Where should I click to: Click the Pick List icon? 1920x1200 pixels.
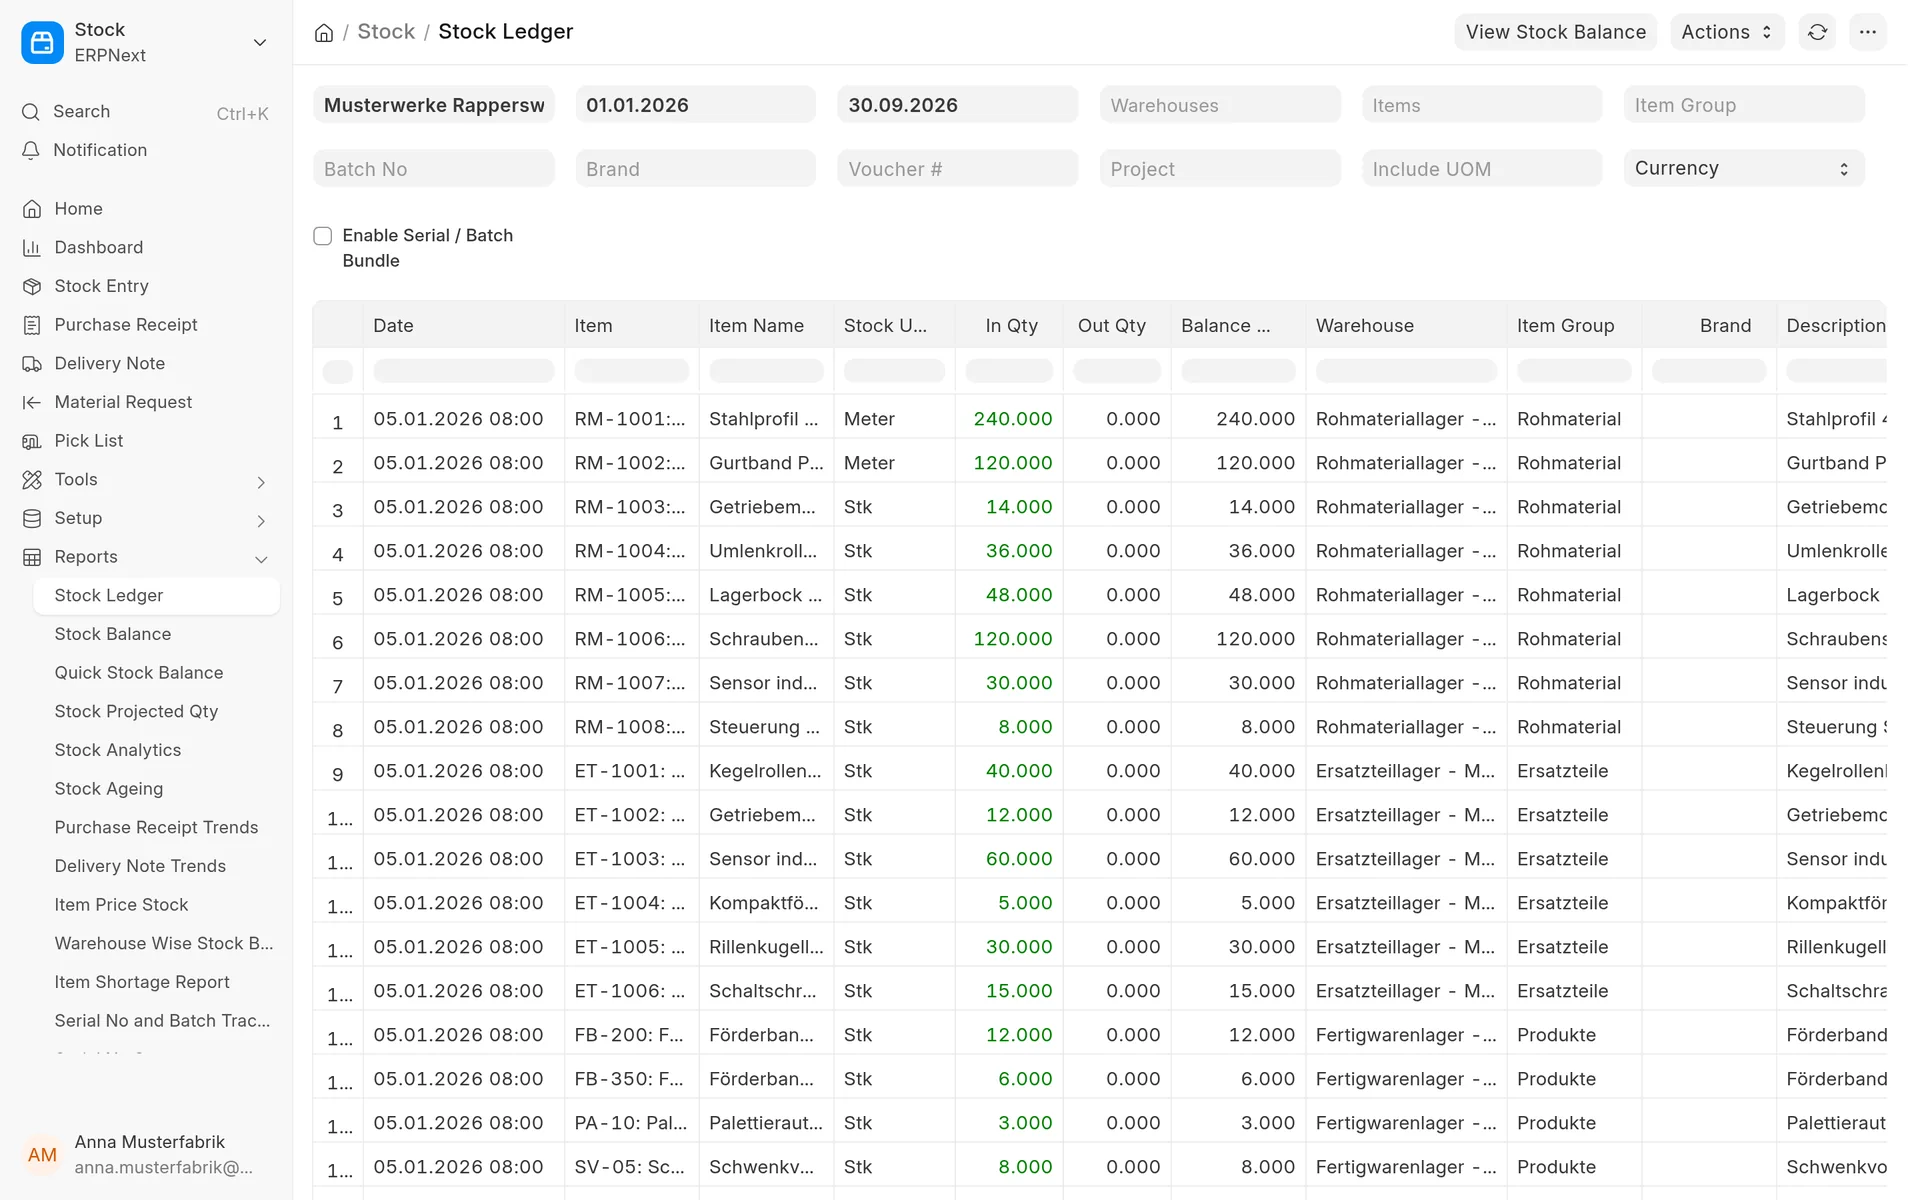point(32,441)
